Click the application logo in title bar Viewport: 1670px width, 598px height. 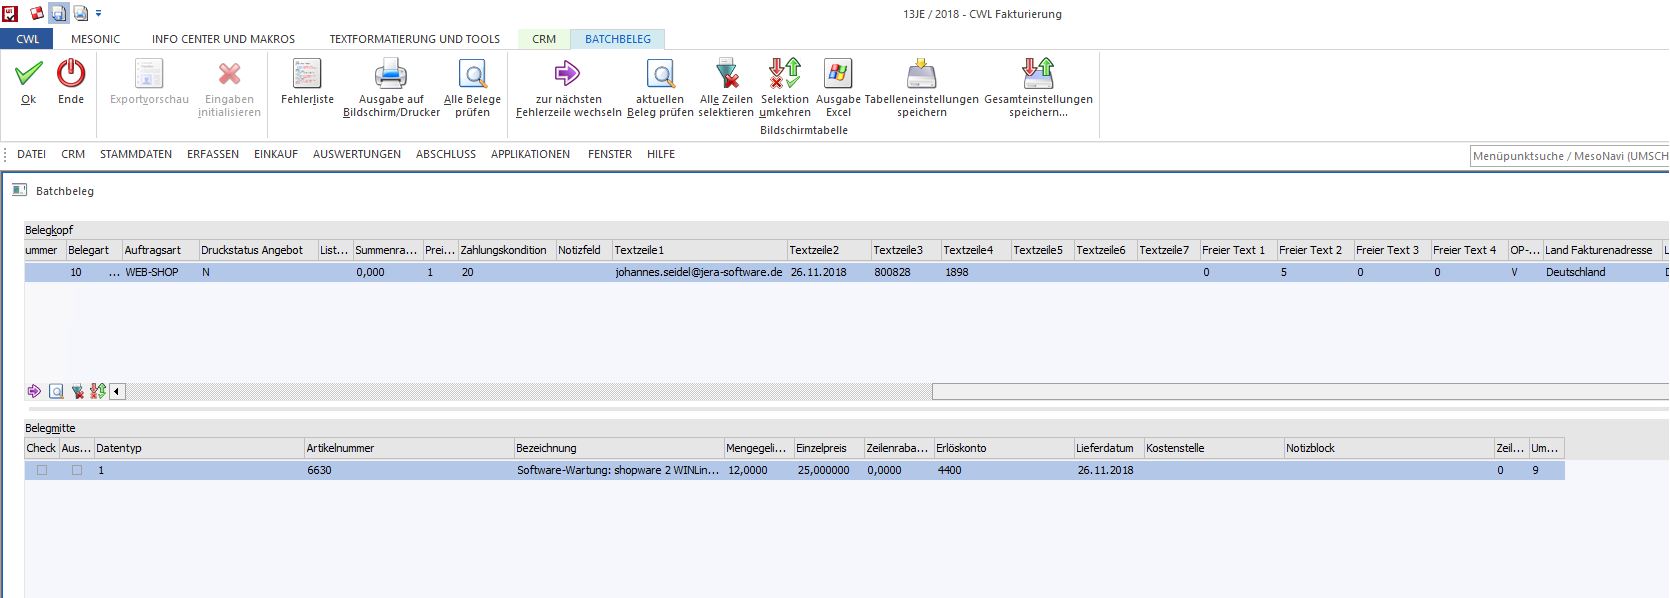(10, 13)
